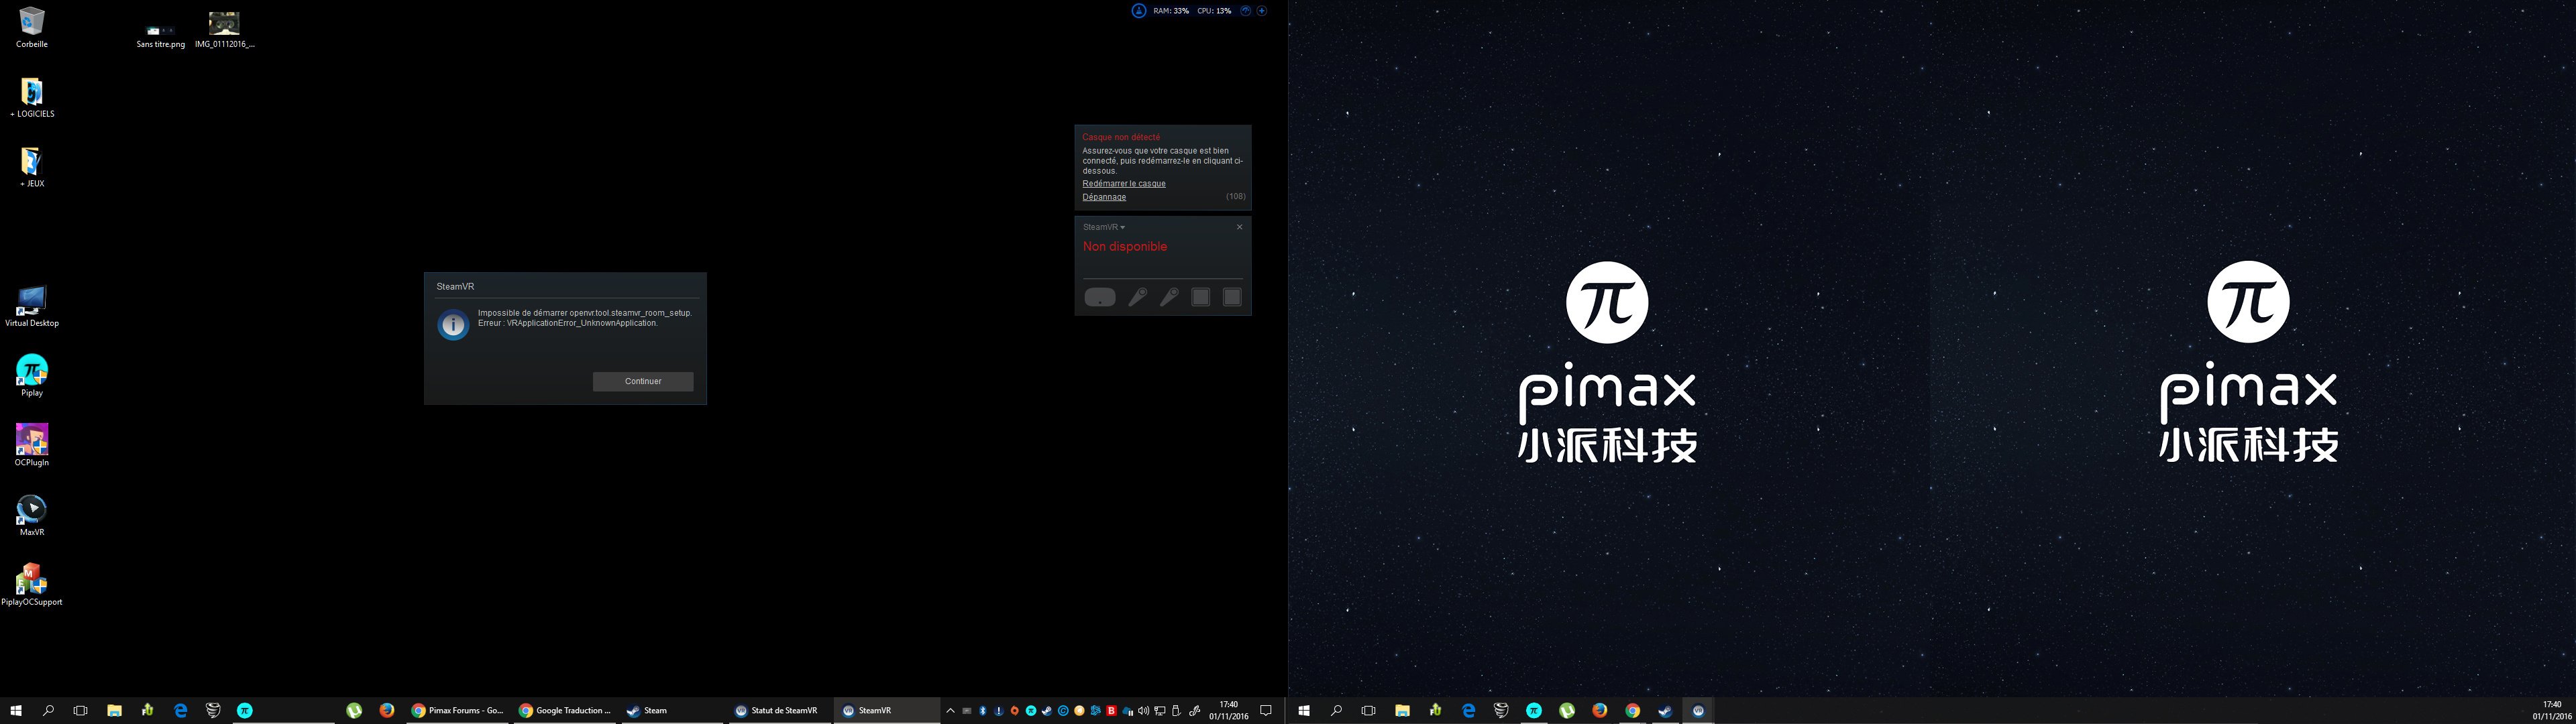Switch to the Pimax Forums Chrome taskbar window

point(458,711)
